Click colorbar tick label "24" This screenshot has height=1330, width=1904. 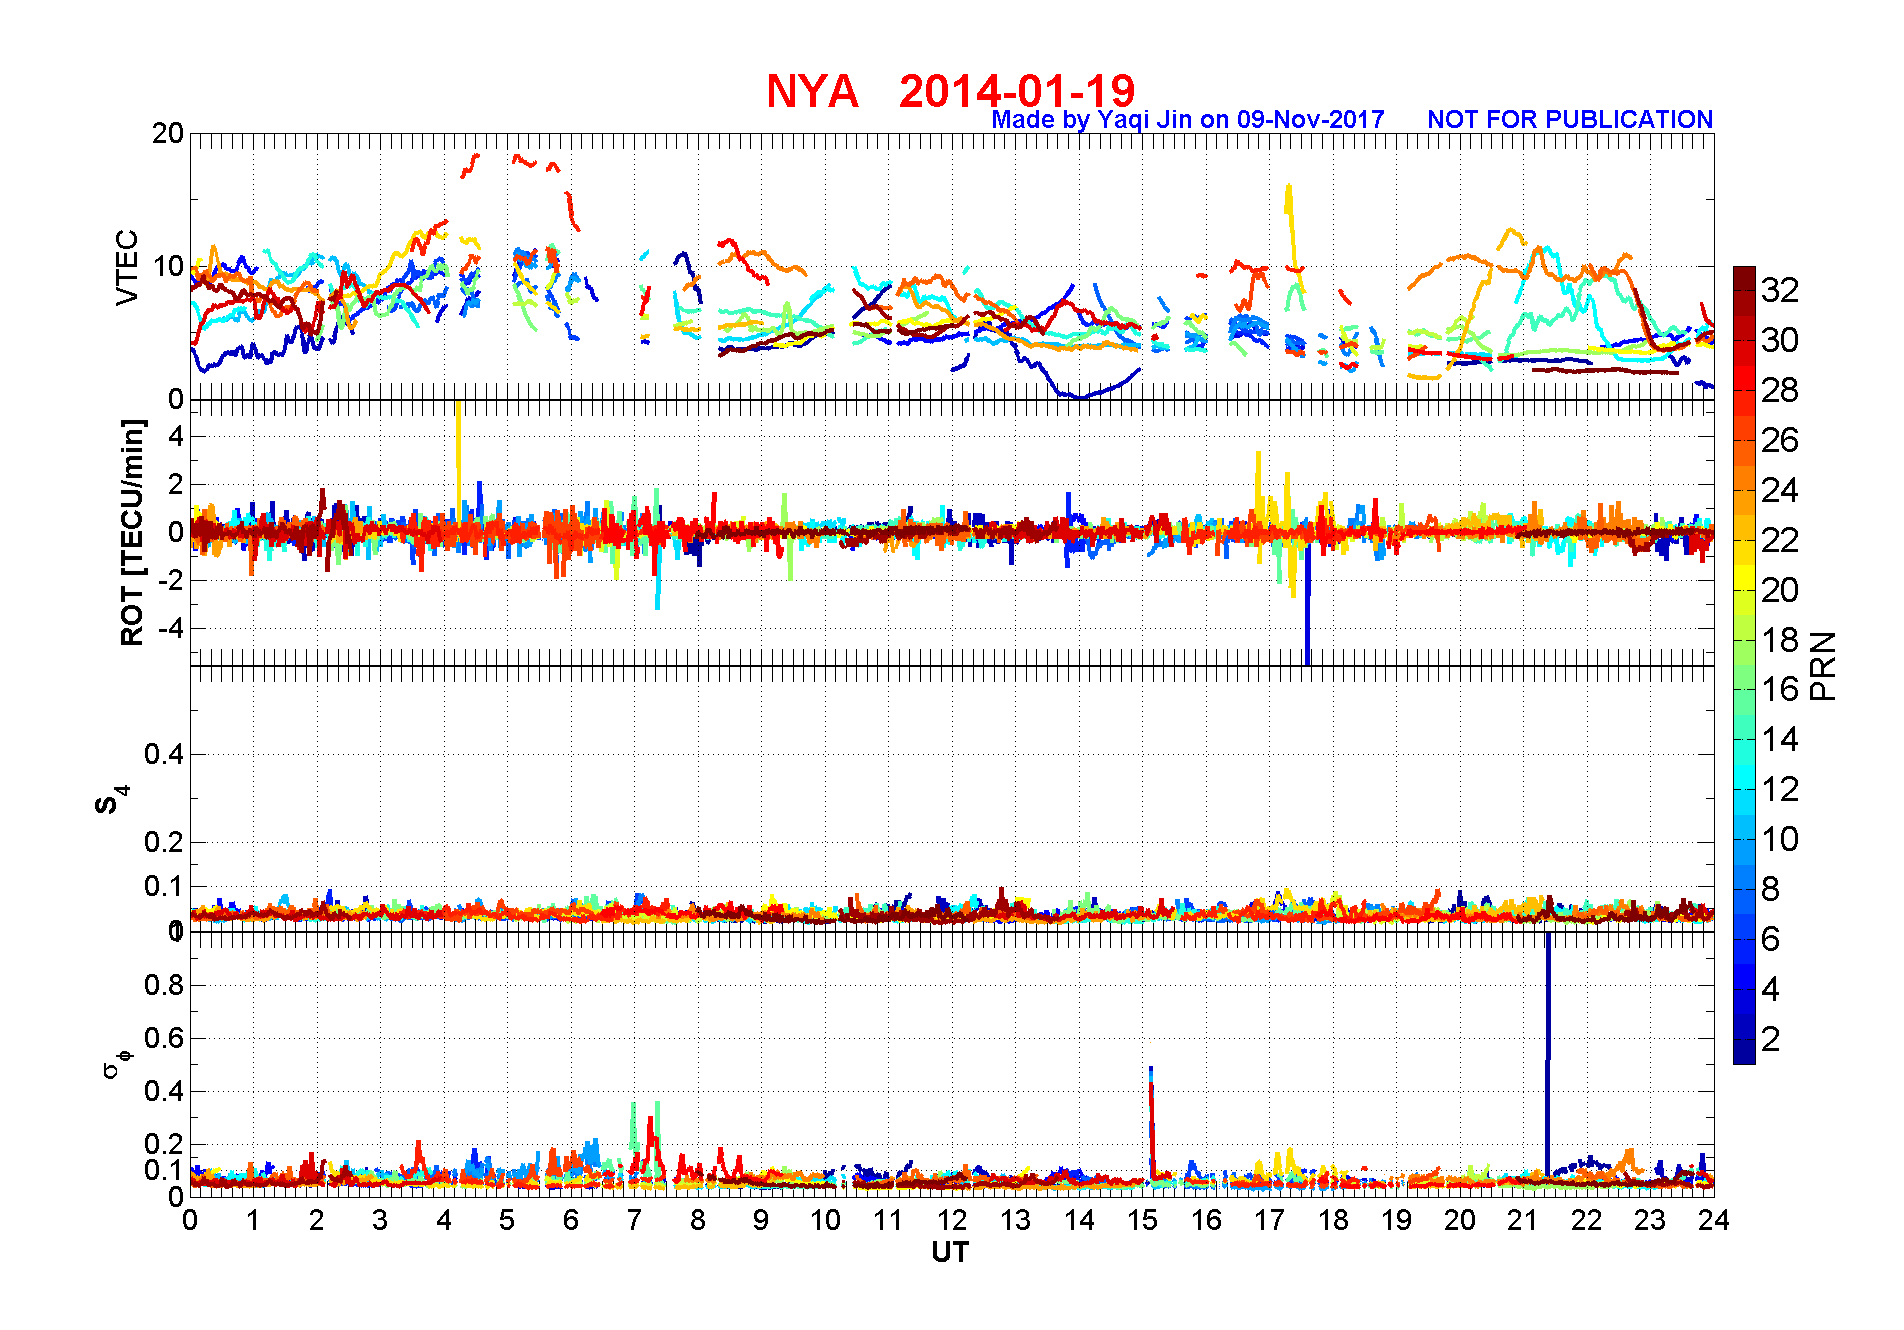(x=1780, y=490)
